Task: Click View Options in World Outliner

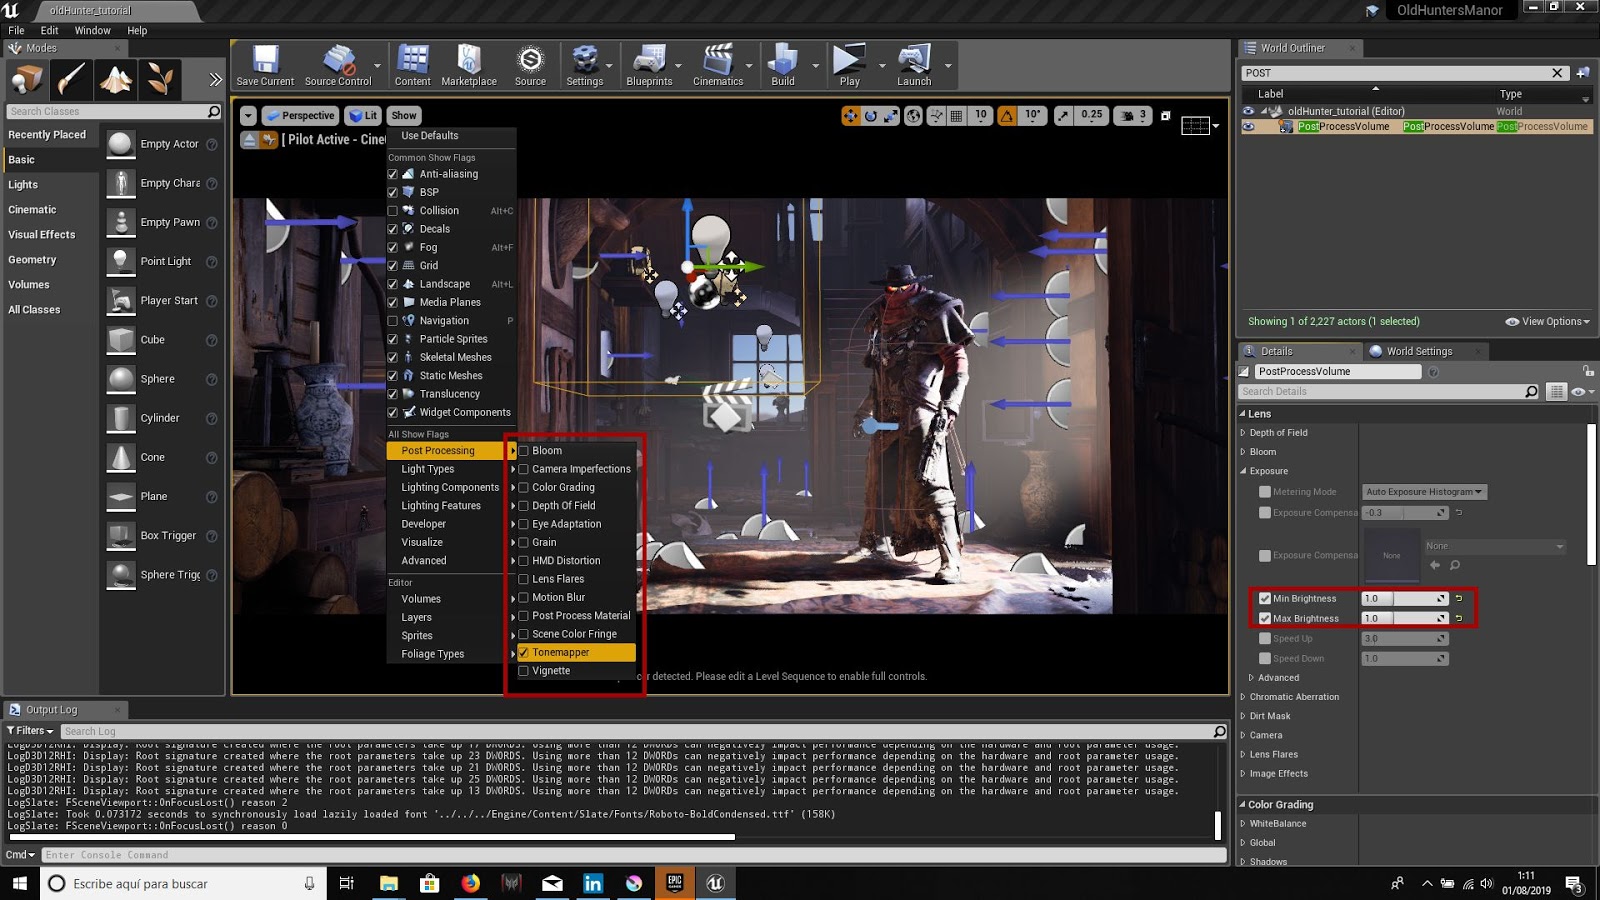Action: coord(1546,321)
